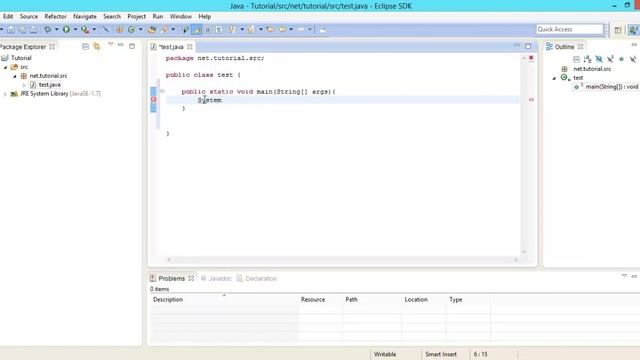The image size is (640, 360).
Task: Click the New Java Class icon
Action: click(131, 29)
